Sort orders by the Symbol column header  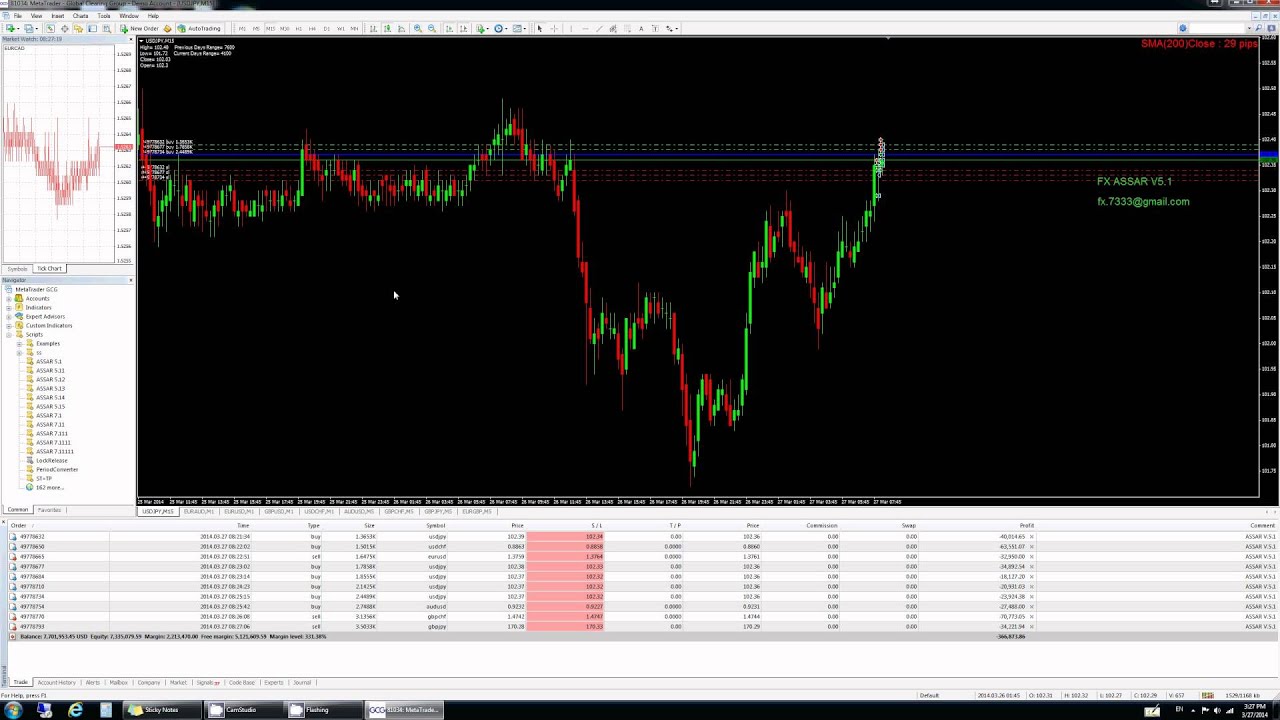click(435, 525)
